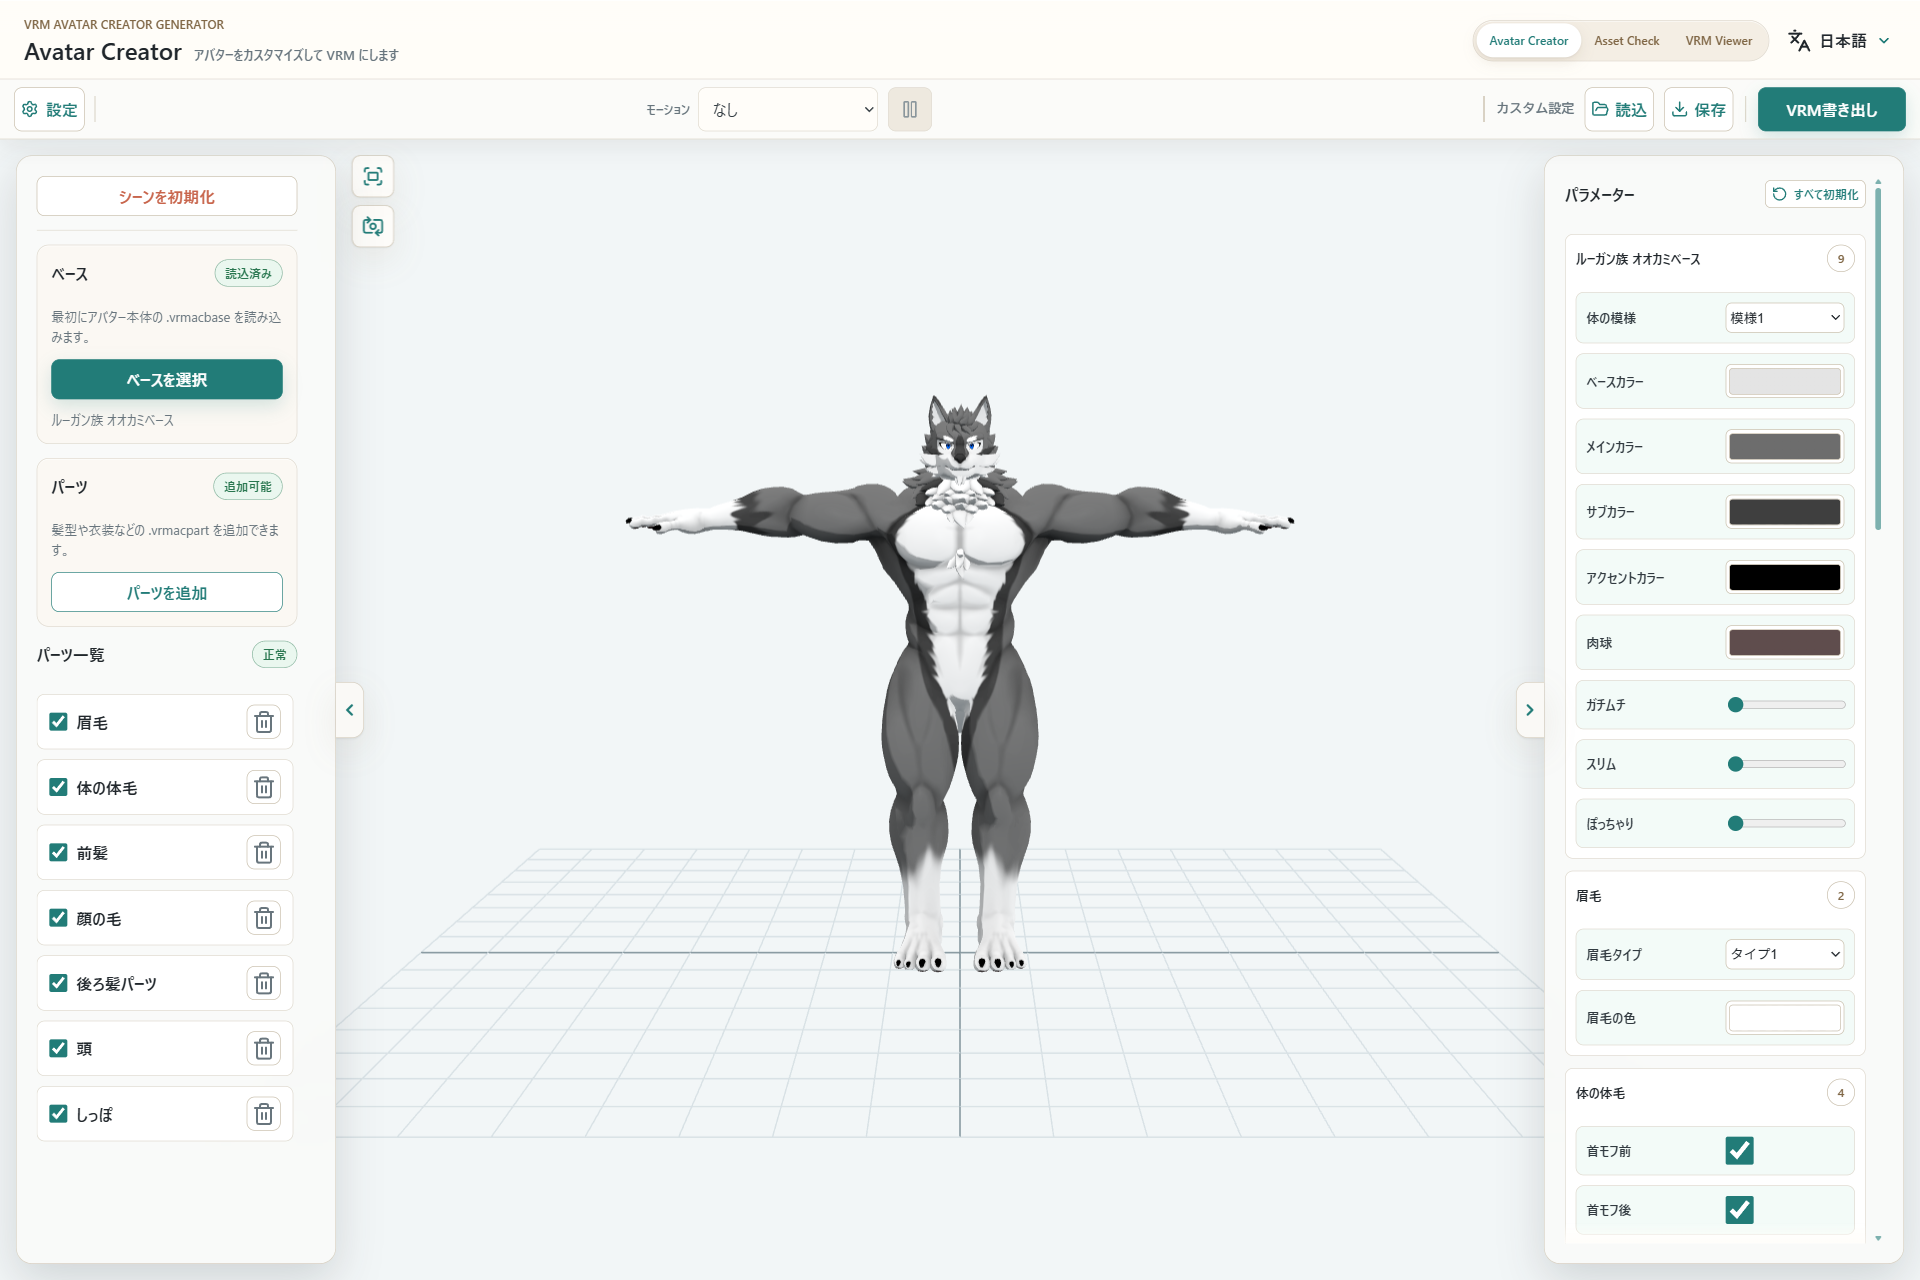Open the 肉球 color swatch
This screenshot has height=1280, width=1920.
(1785, 643)
